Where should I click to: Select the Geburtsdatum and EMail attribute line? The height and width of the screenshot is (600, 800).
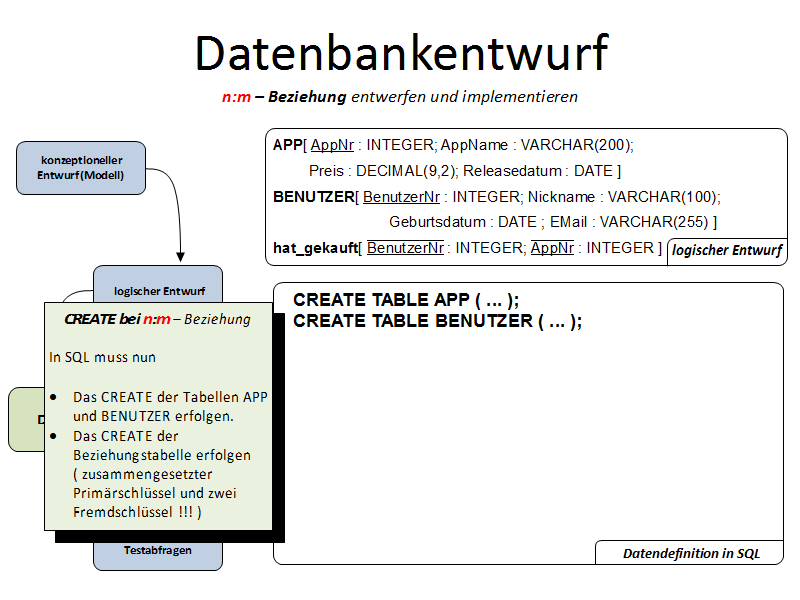pyautogui.click(x=553, y=222)
